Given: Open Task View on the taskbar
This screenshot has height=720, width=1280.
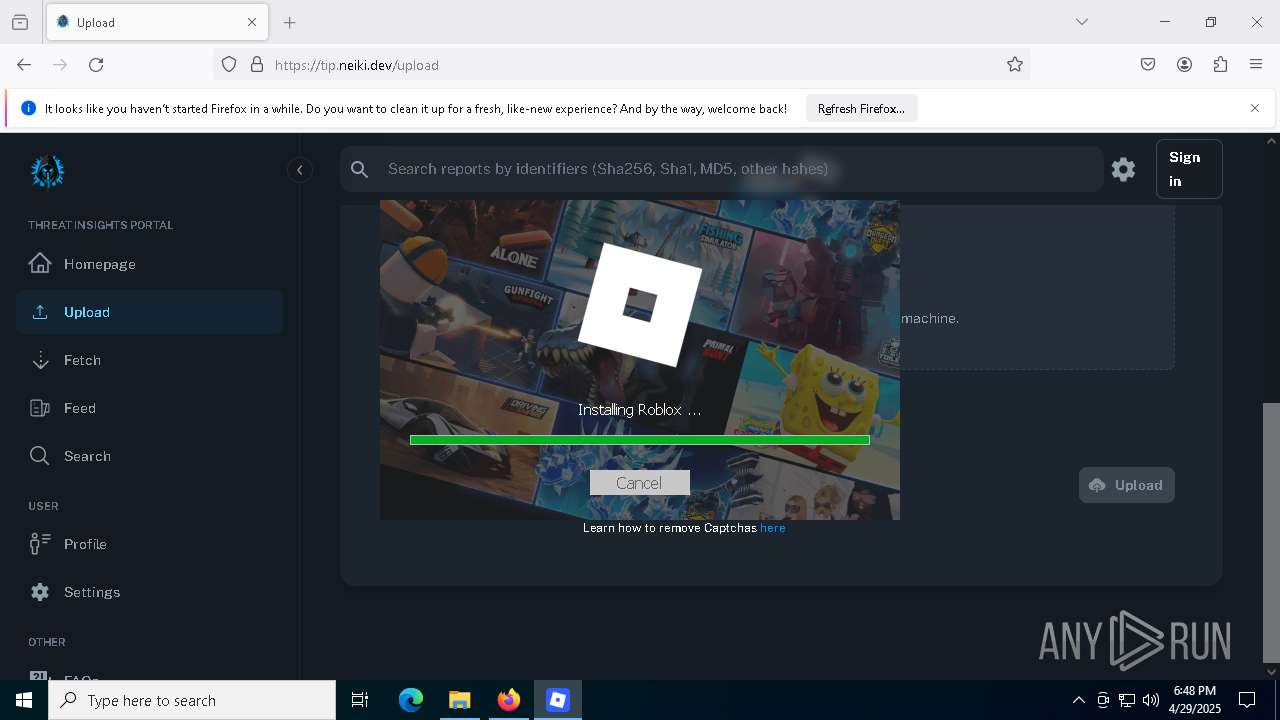Looking at the screenshot, I should [360, 700].
